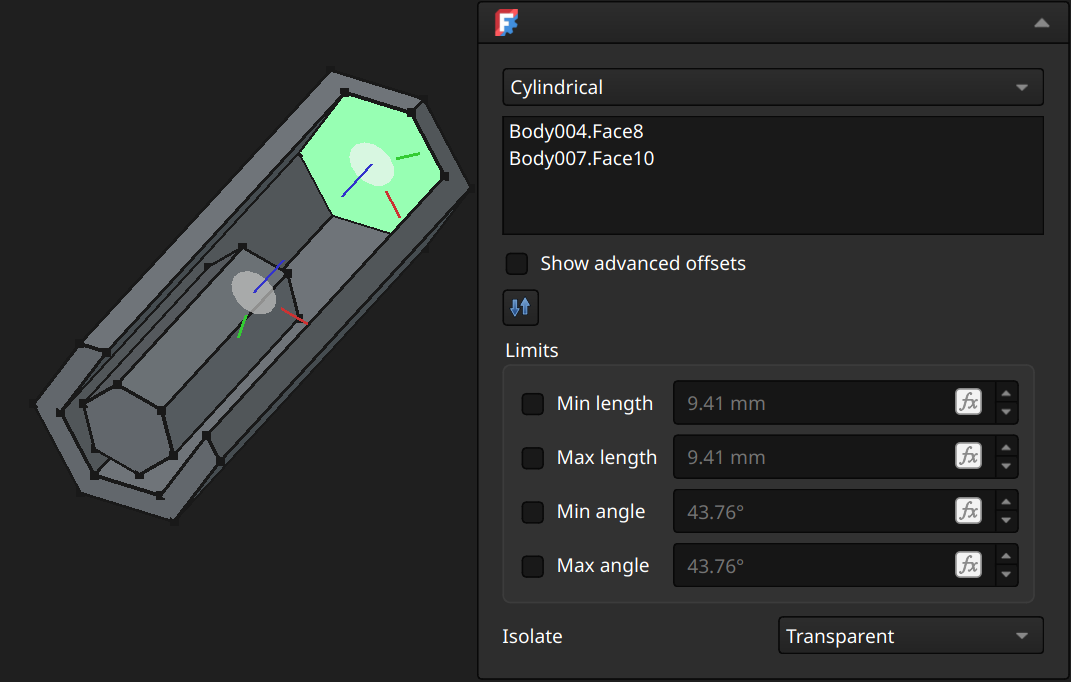The width and height of the screenshot is (1071, 682).
Task: Click the joint coordinate marker on green face
Action: [372, 165]
